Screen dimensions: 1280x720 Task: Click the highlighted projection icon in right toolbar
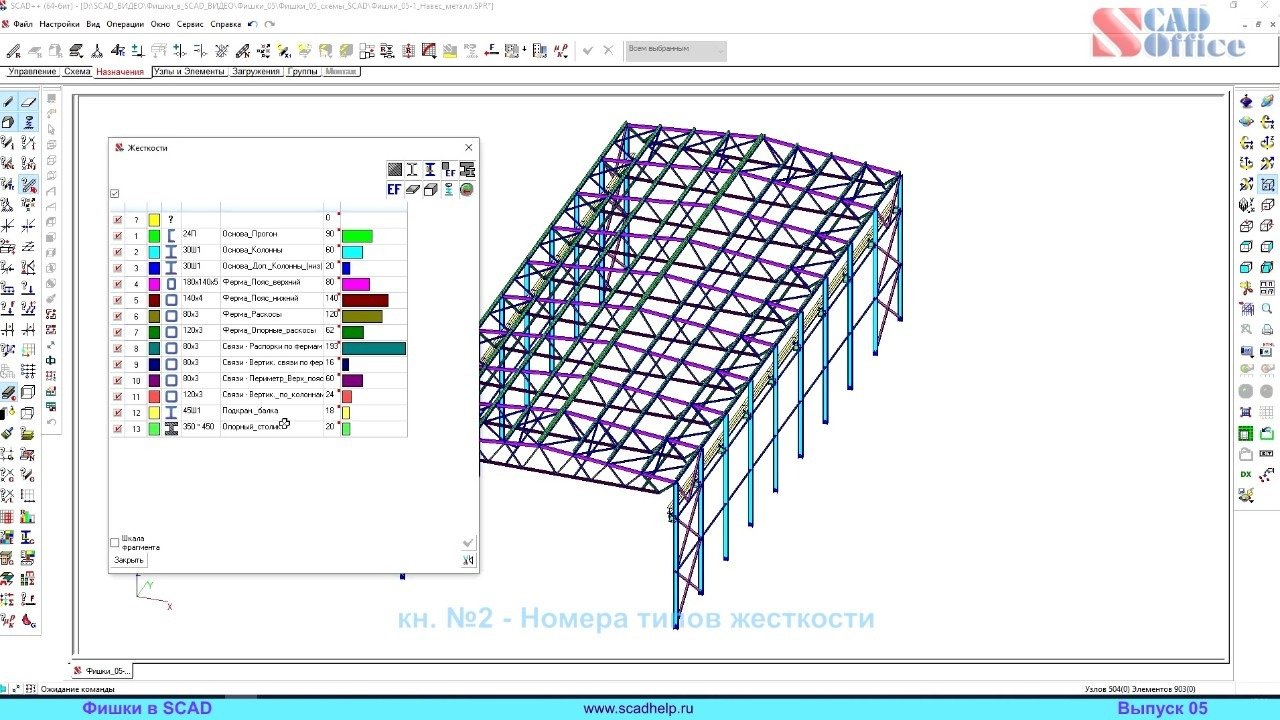(x=1267, y=185)
